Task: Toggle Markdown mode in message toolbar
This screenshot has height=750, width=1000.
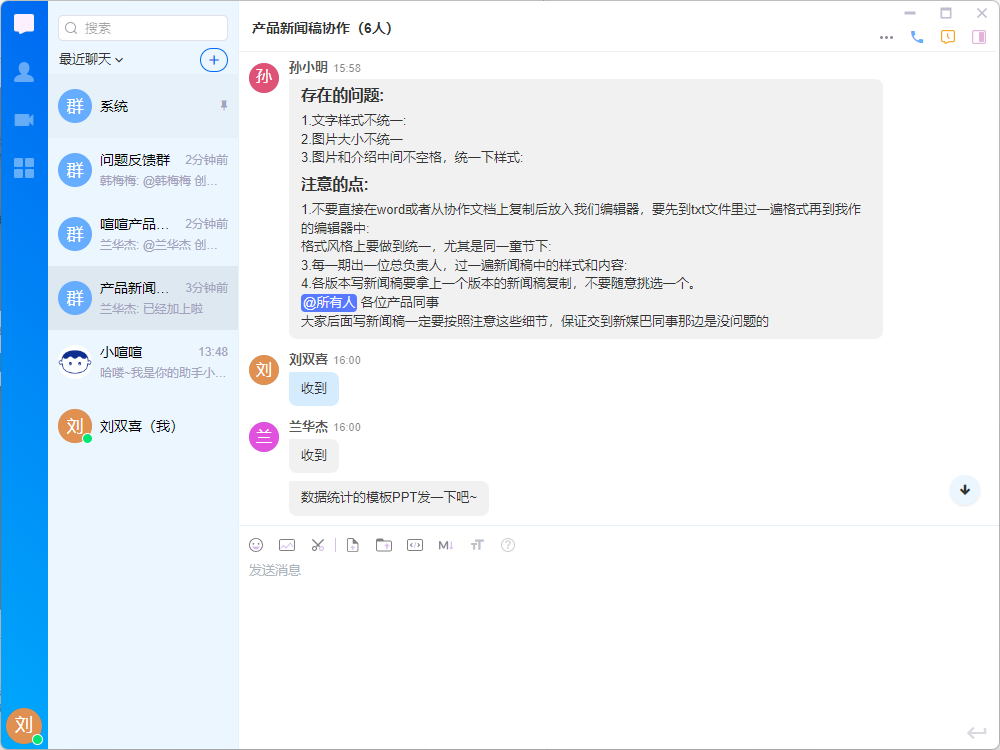Action: click(446, 545)
